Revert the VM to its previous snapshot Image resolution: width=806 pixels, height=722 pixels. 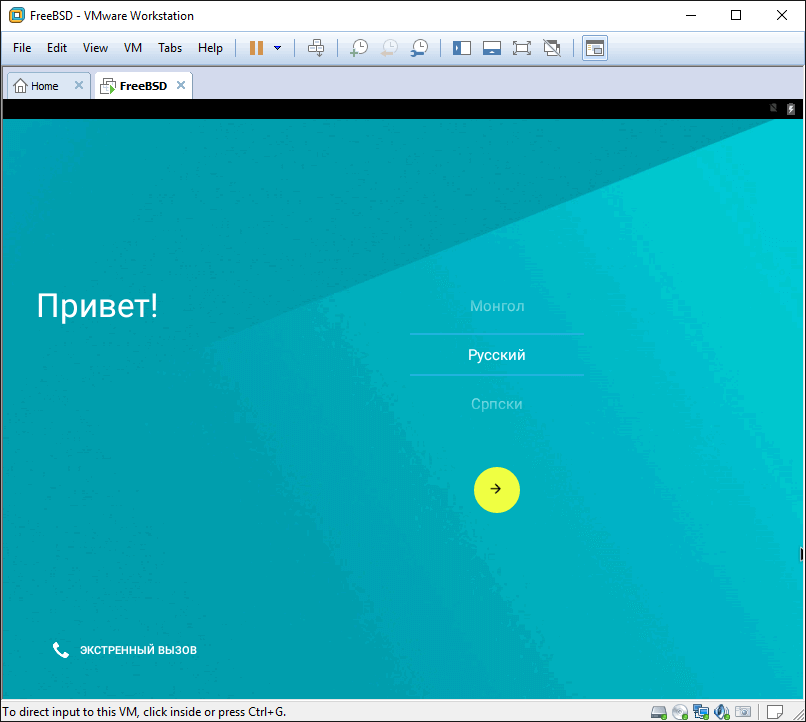(389, 48)
